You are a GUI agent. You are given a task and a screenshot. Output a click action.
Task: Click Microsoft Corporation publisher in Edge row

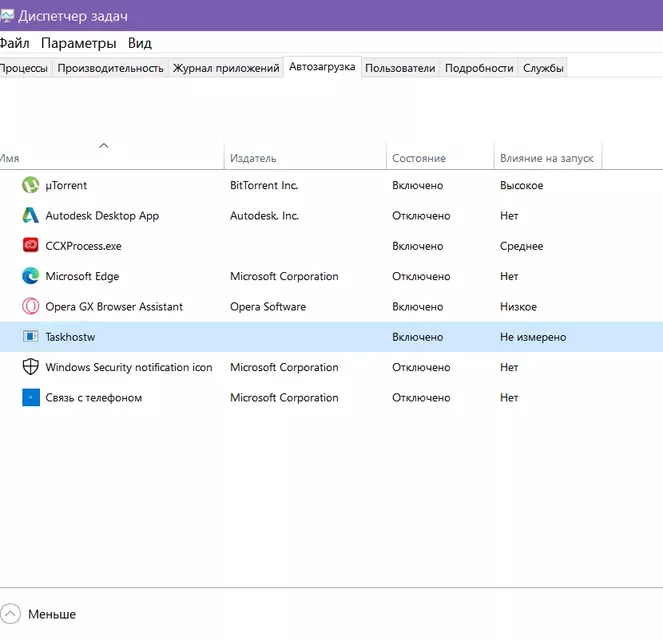[284, 276]
